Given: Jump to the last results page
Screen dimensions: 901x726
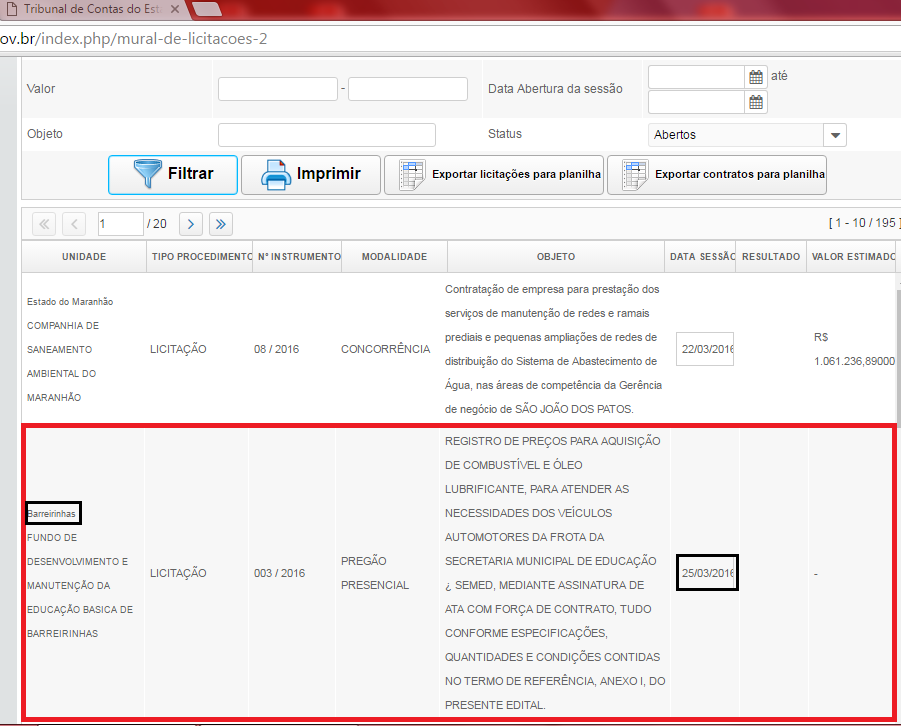Looking at the screenshot, I should click(220, 224).
